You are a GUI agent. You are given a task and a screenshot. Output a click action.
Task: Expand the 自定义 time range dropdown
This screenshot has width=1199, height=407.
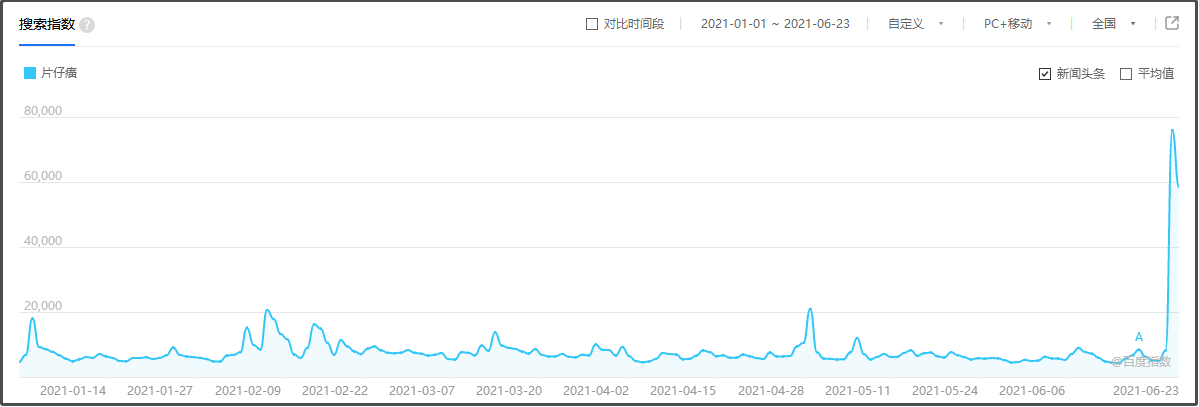point(916,24)
